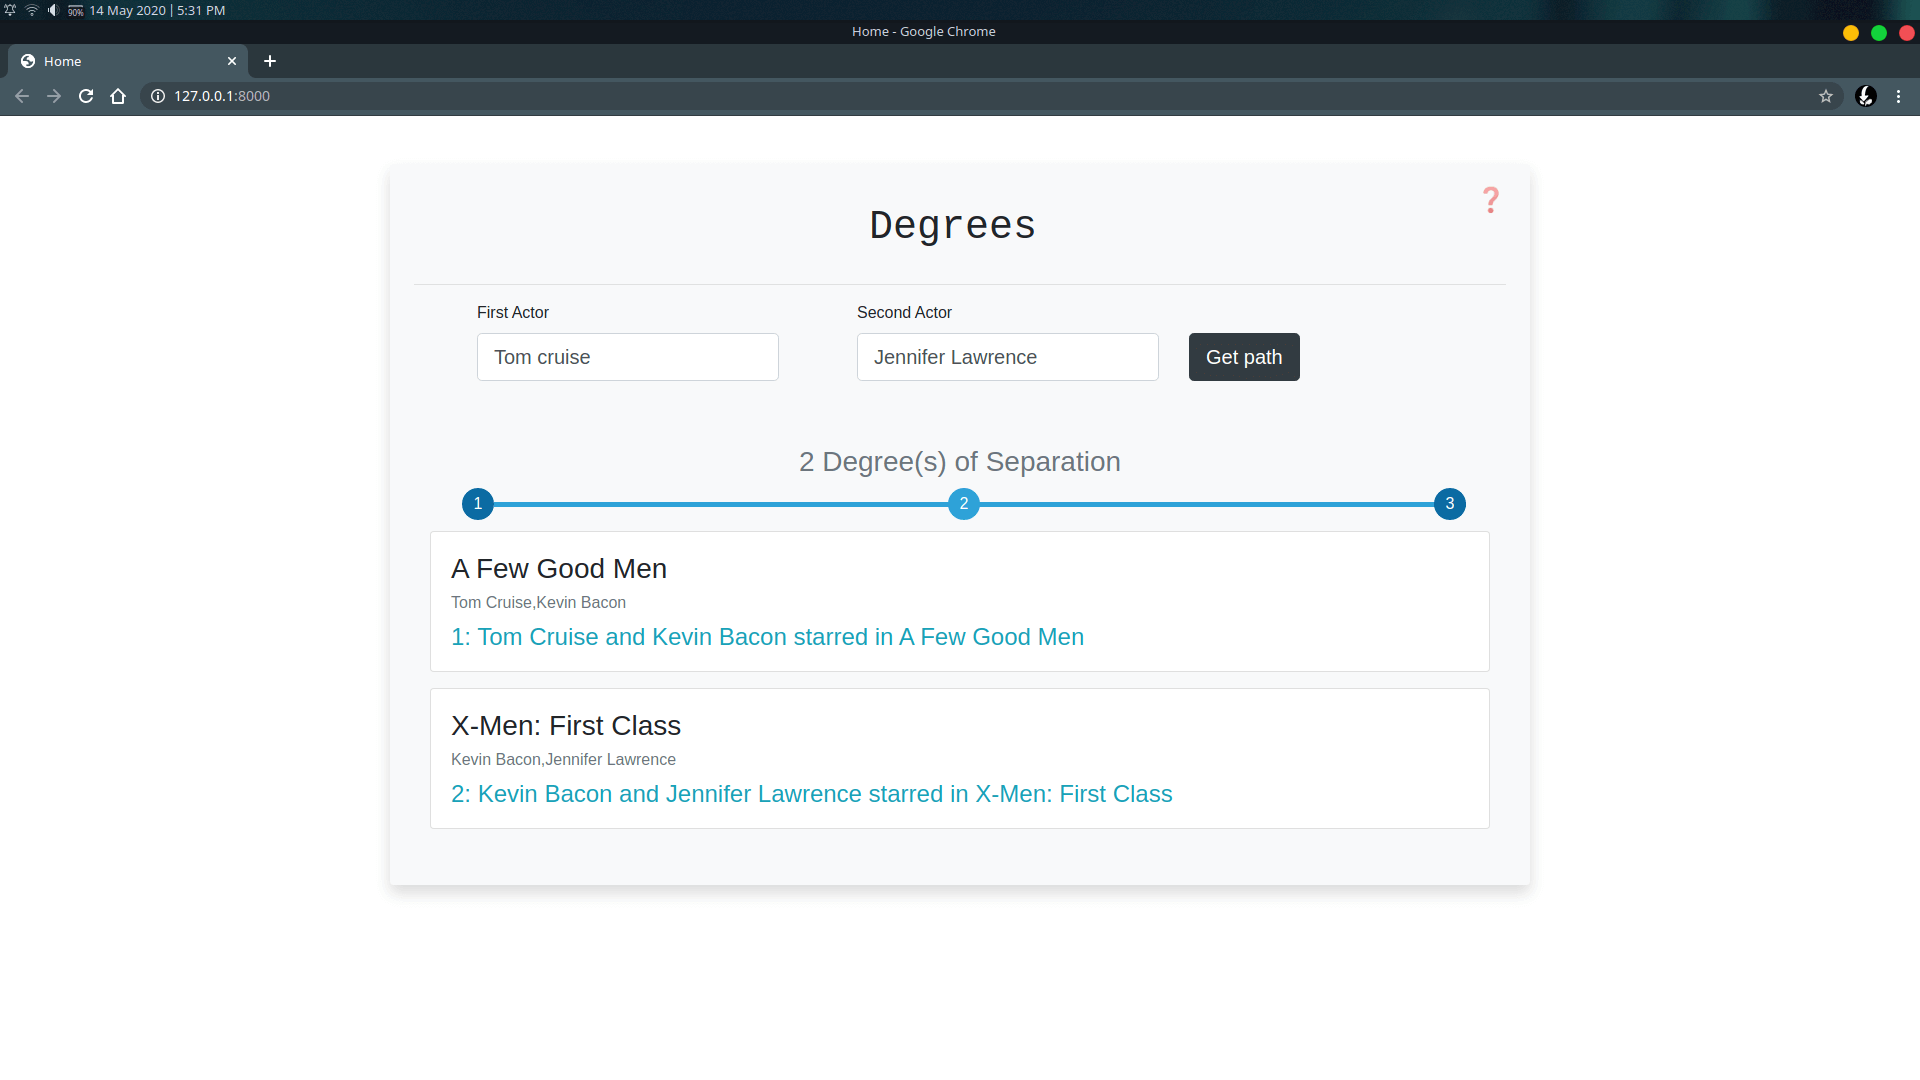Image resolution: width=1920 pixels, height=1080 pixels.
Task: Click the new tab plus button
Action: 270,61
